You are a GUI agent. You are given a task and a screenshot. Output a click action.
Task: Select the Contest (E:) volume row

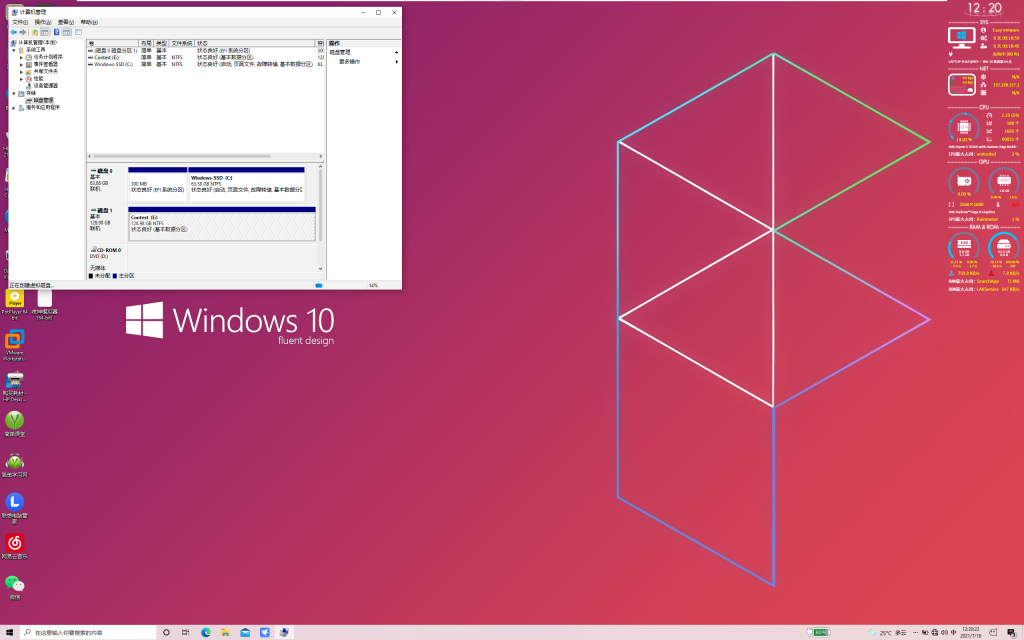tap(206, 57)
